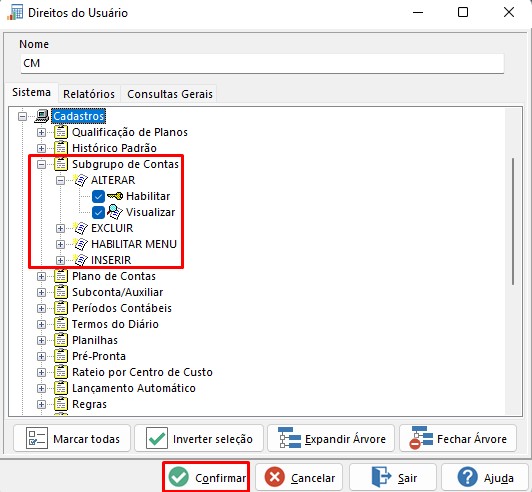Select the Planilhas tree label
This screenshot has height=492, width=532.
[95, 340]
